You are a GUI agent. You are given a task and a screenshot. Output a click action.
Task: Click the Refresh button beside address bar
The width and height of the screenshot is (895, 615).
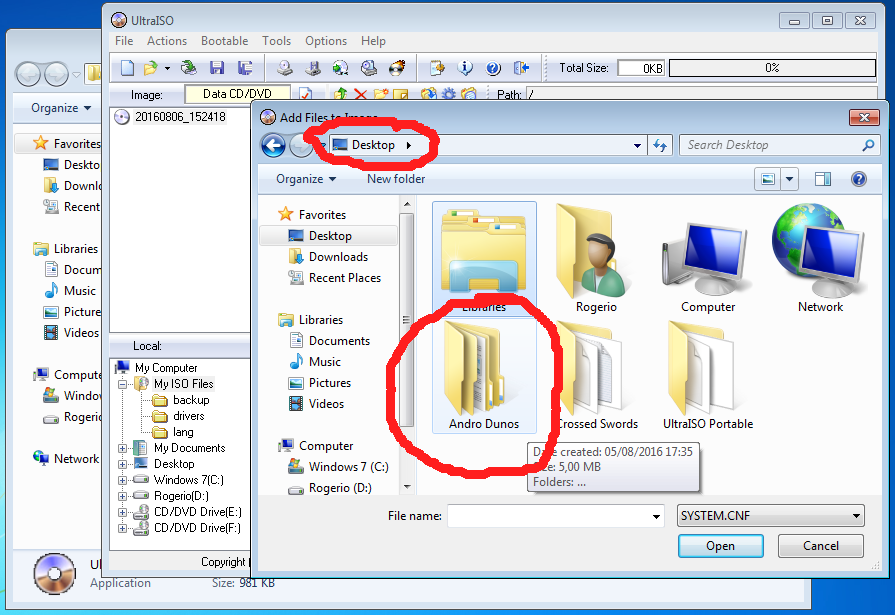(659, 145)
